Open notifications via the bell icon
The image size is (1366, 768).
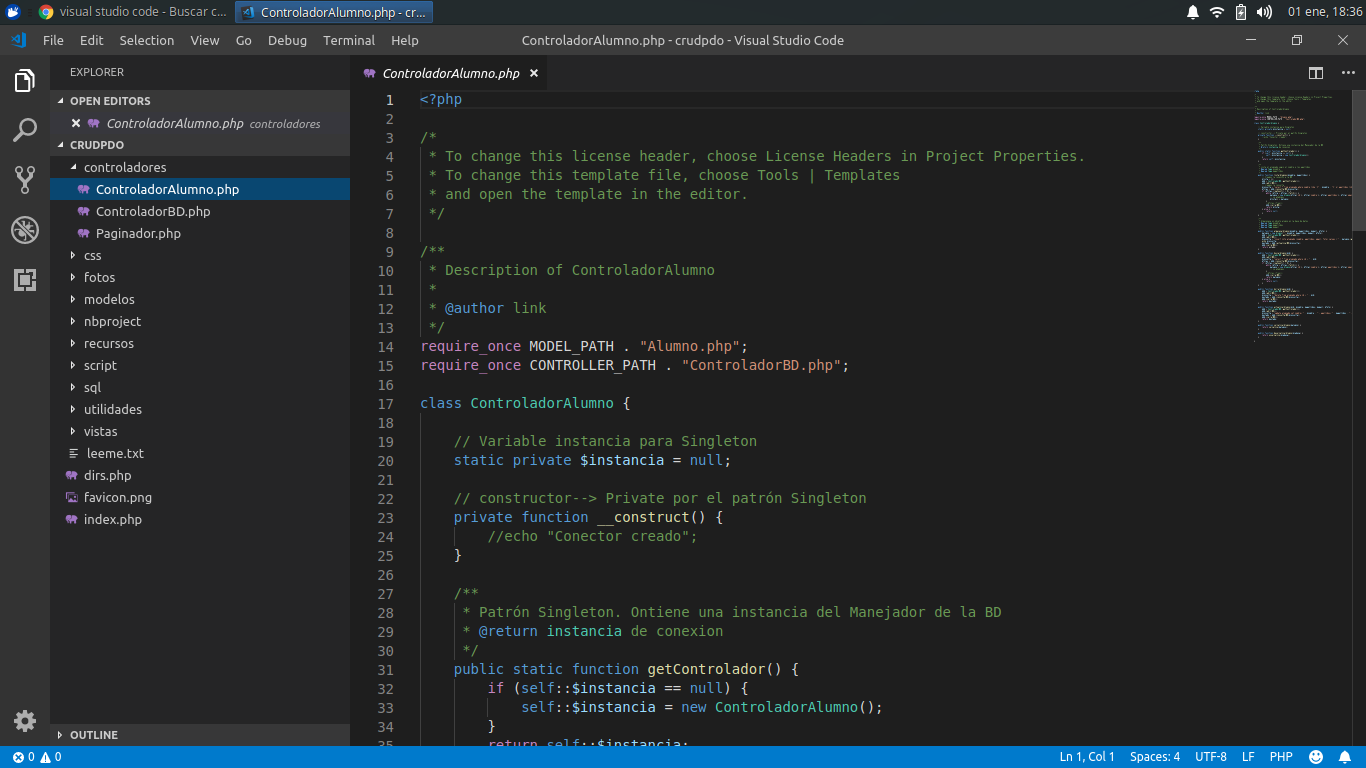pyautogui.click(x=1345, y=757)
